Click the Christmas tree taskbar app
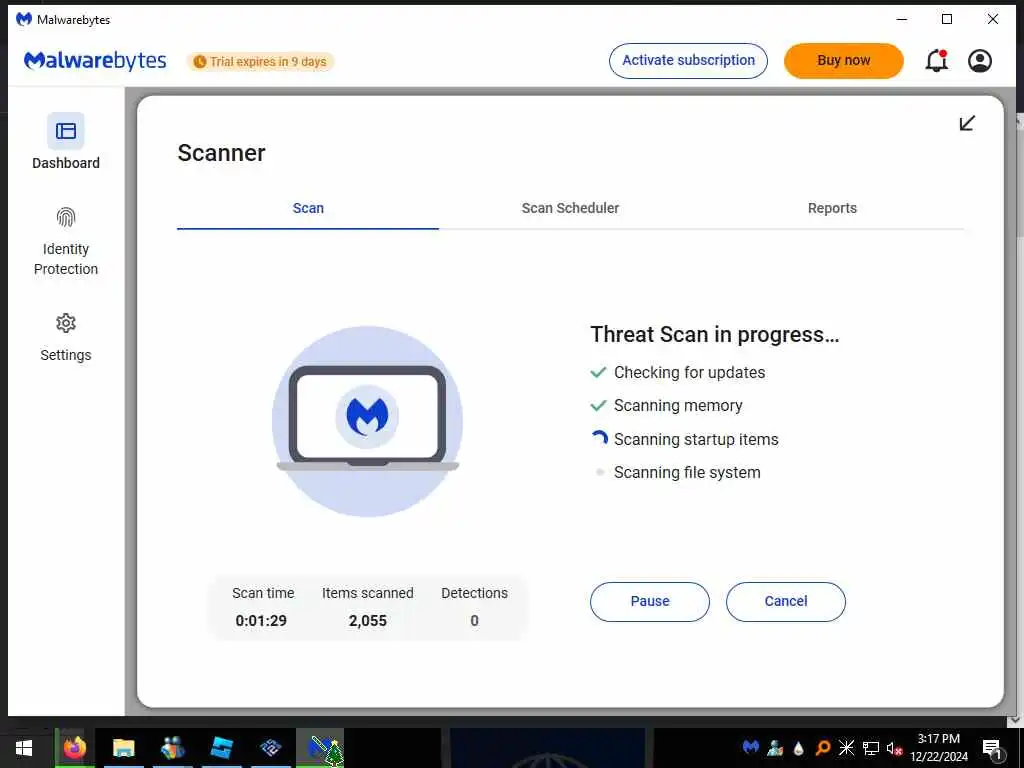This screenshot has width=1024, height=768. point(320,748)
